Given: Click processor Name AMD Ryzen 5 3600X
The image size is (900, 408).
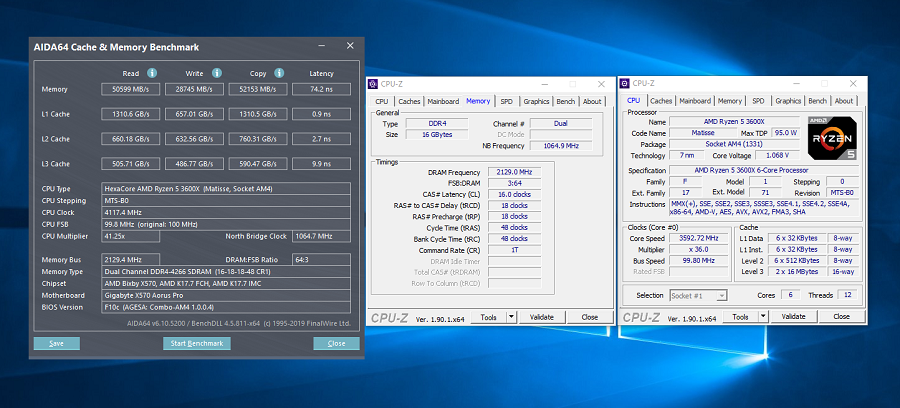Looking at the screenshot, I should (734, 122).
